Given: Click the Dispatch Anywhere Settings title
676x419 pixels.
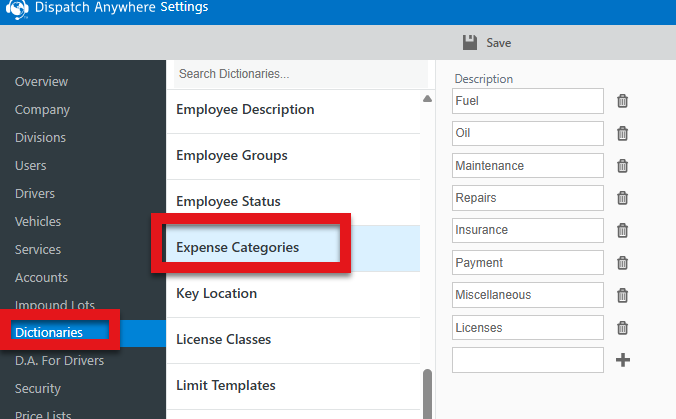Looking at the screenshot, I should tap(122, 7).
